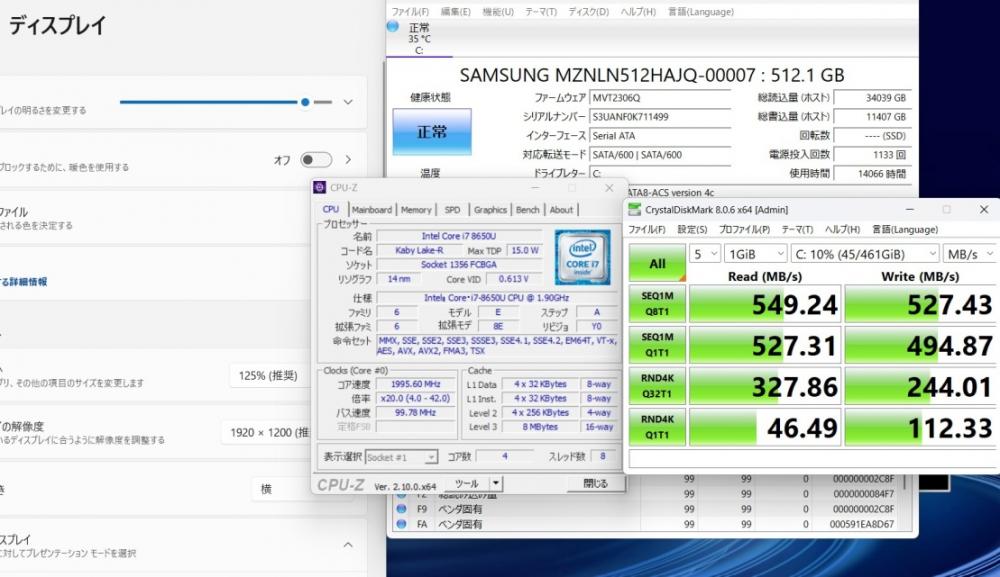Open 機能(U) menu in CrystalDiskInfo
Viewport: 1000px width, 577px height.
(498, 11)
